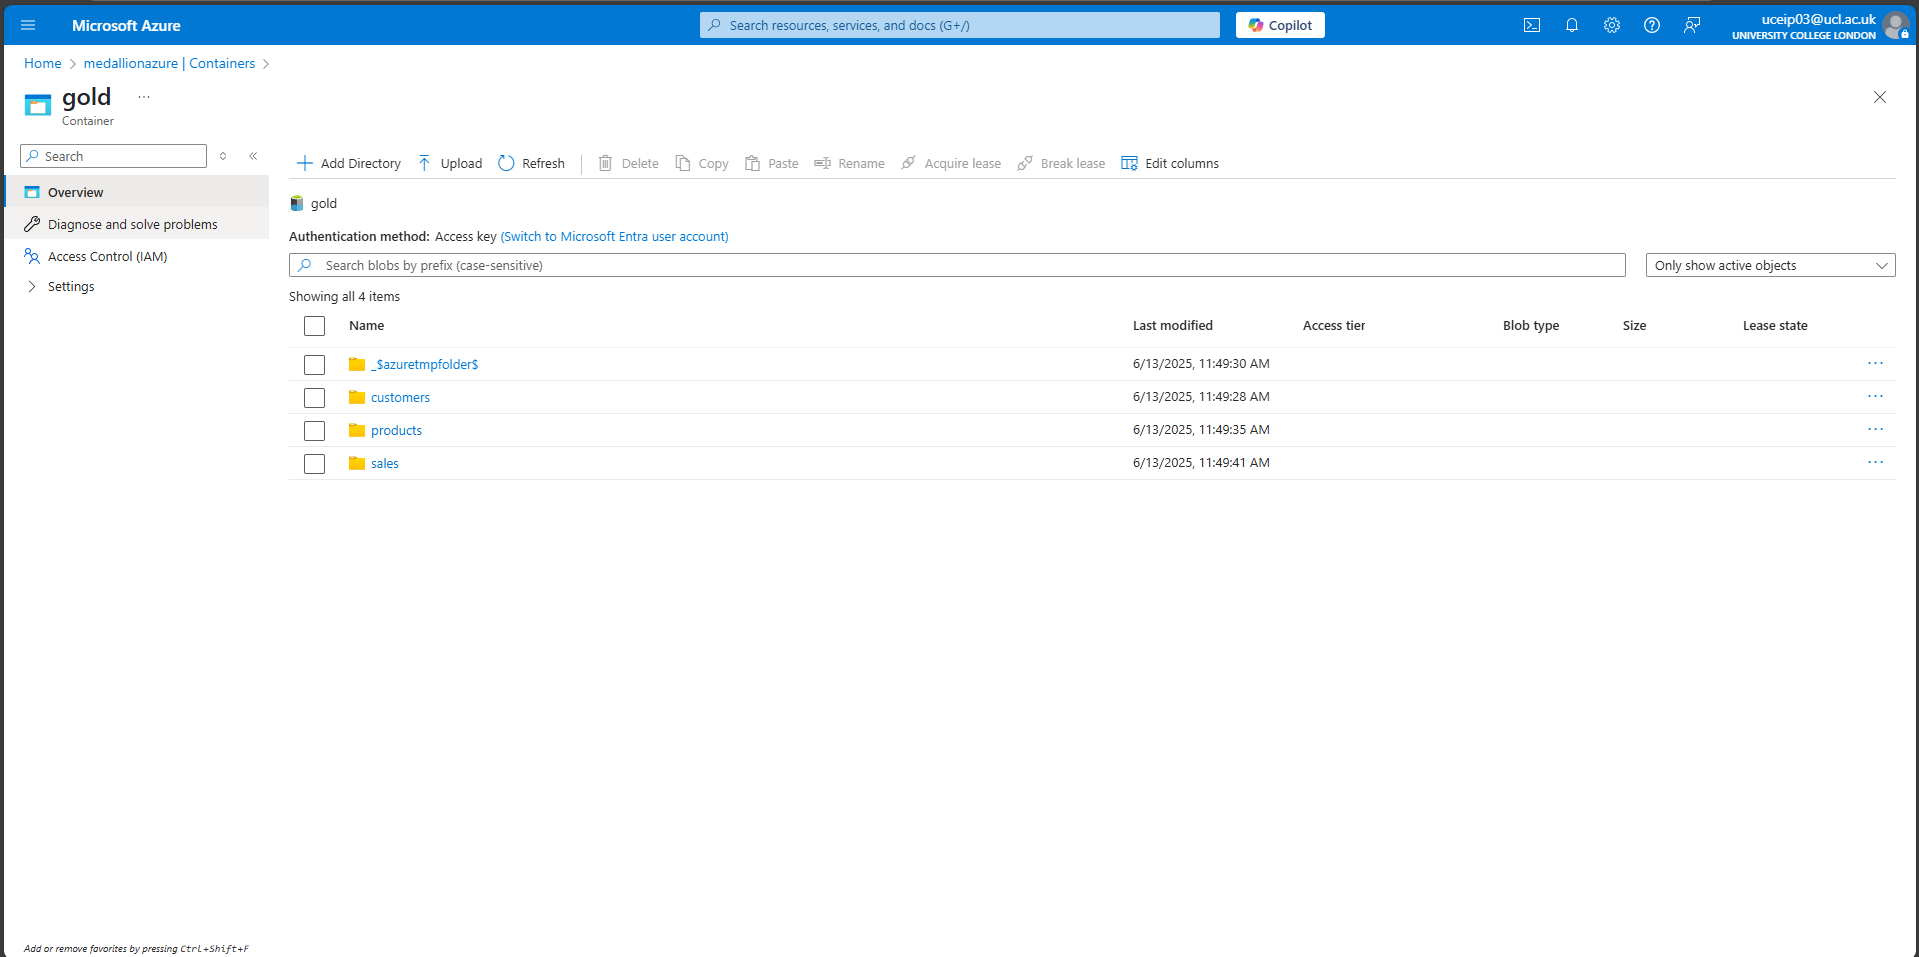1919x957 pixels.
Task: Open context menu for _$azuretmpfolder$ row
Action: click(1875, 363)
